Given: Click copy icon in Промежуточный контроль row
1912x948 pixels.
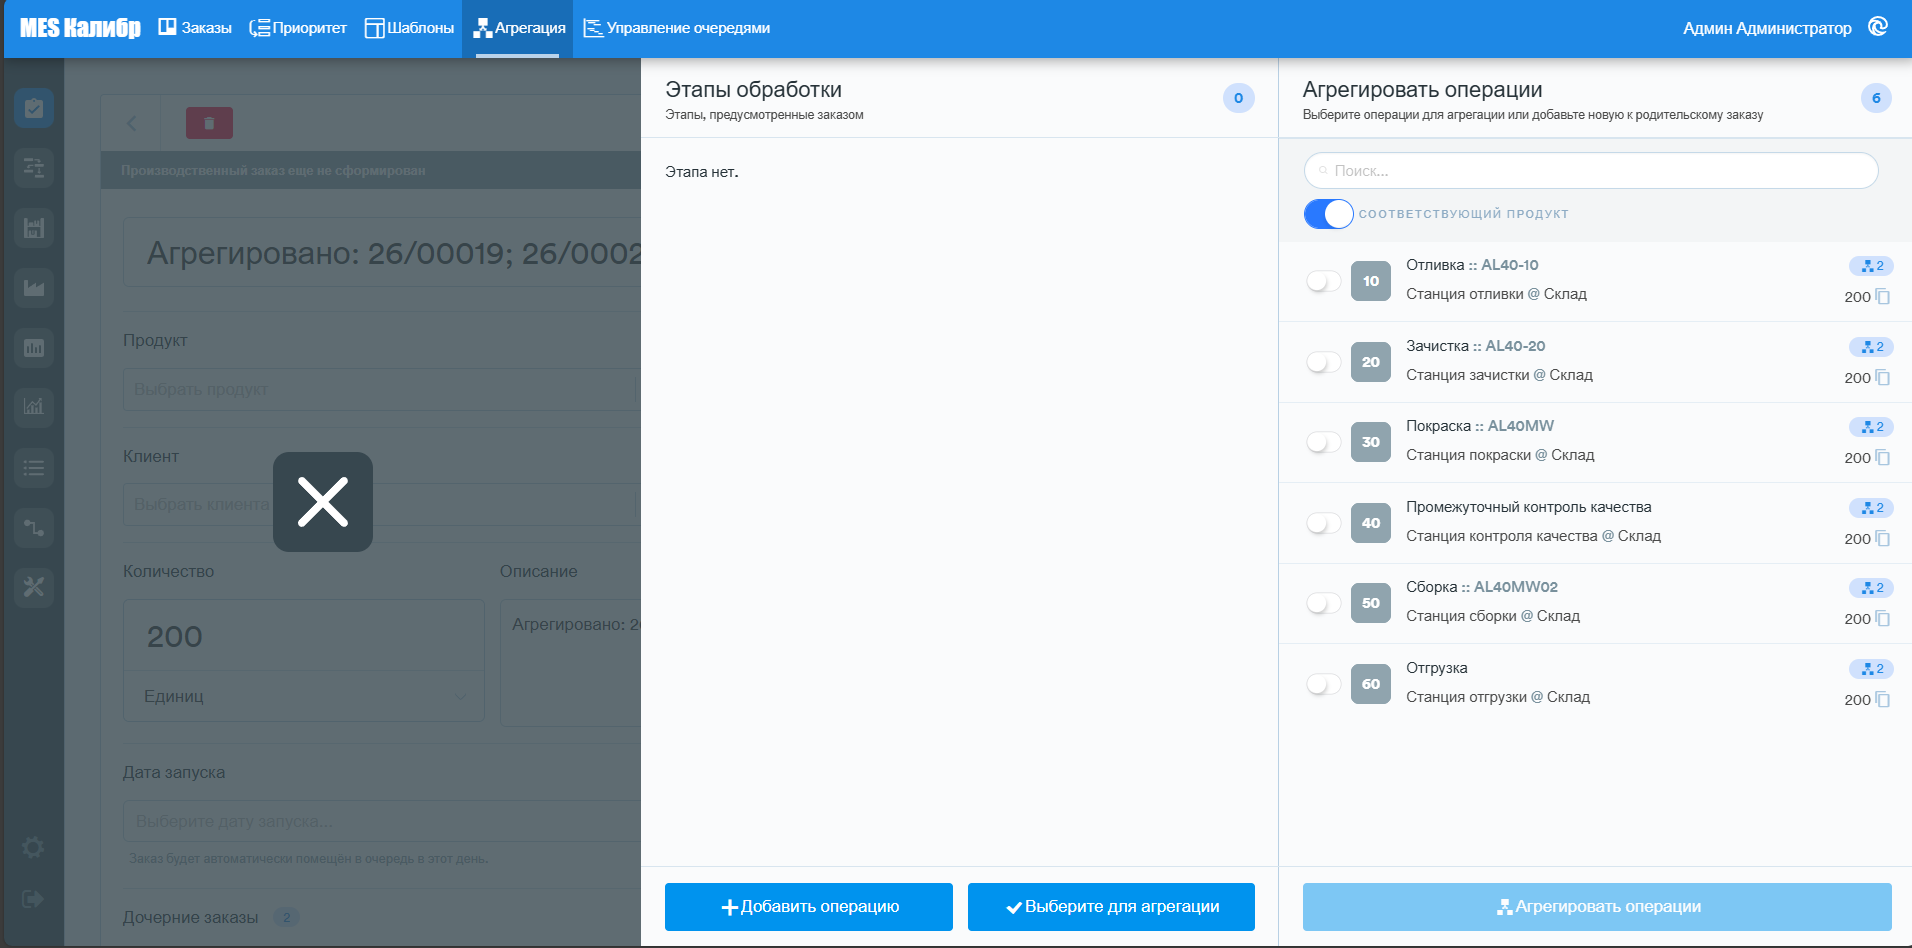Looking at the screenshot, I should 1882,539.
